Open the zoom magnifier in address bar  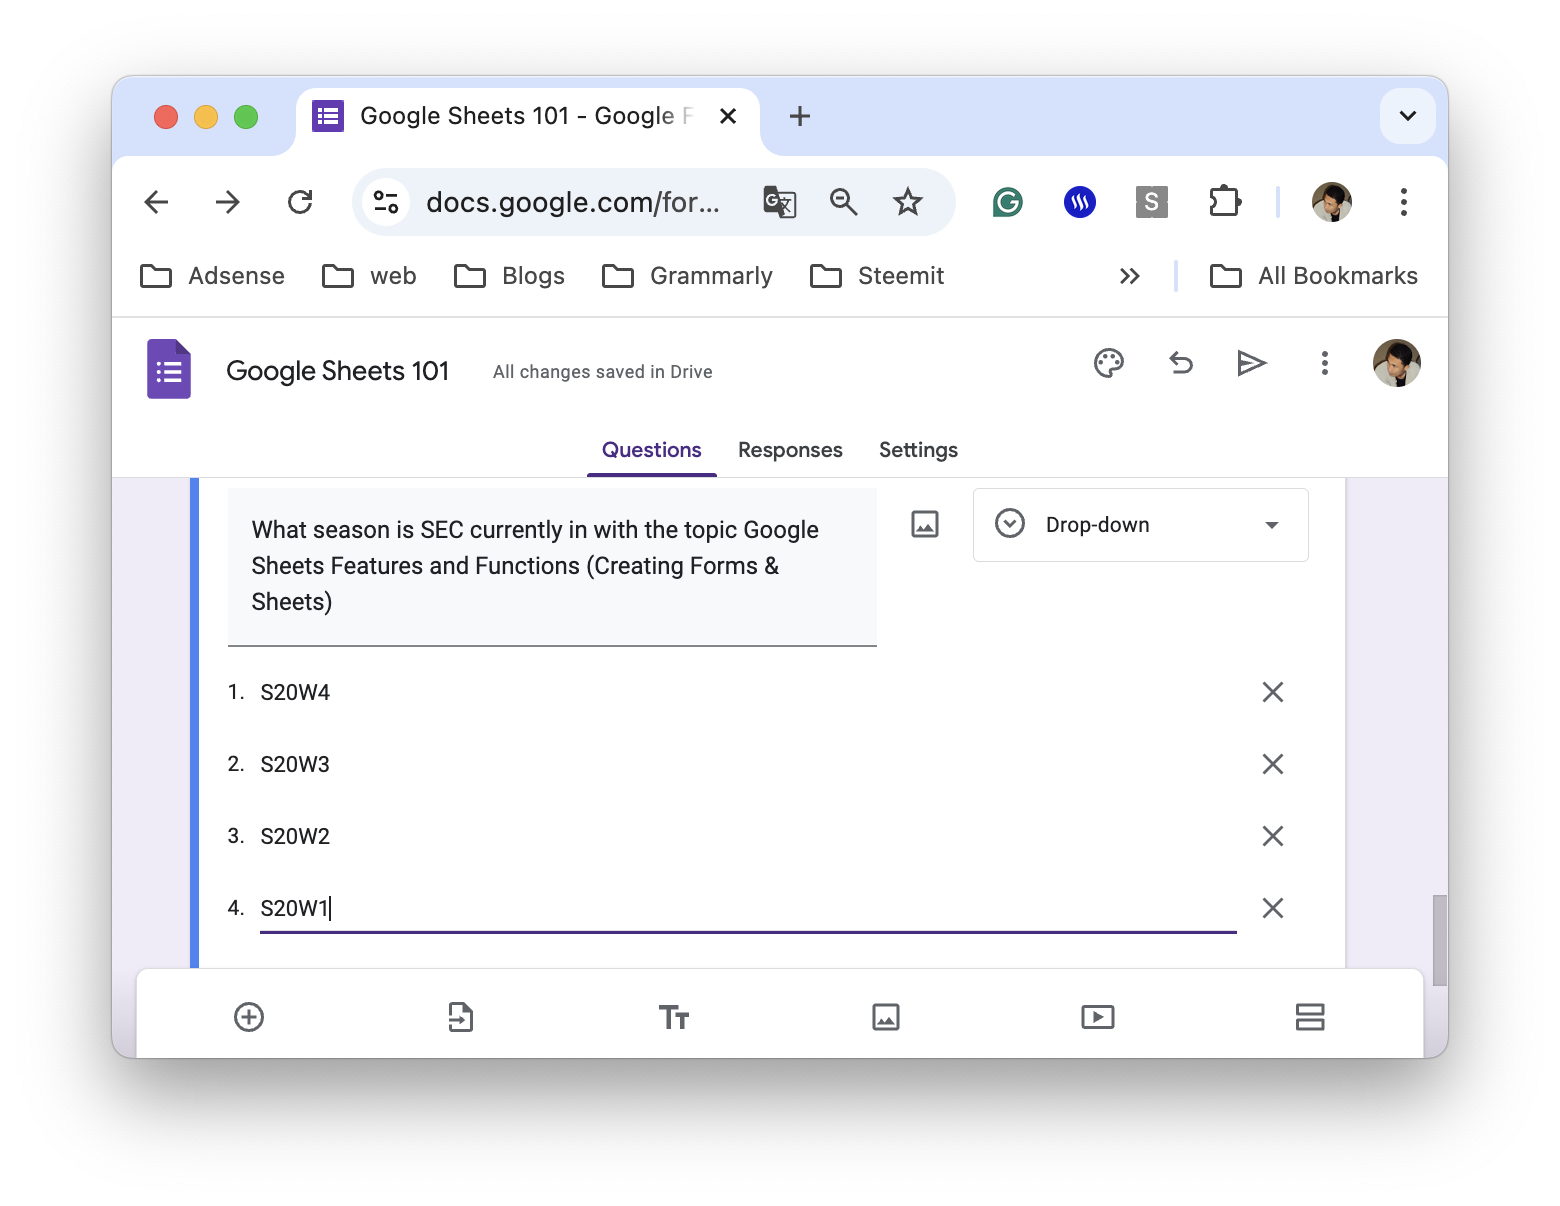pyautogui.click(x=844, y=202)
